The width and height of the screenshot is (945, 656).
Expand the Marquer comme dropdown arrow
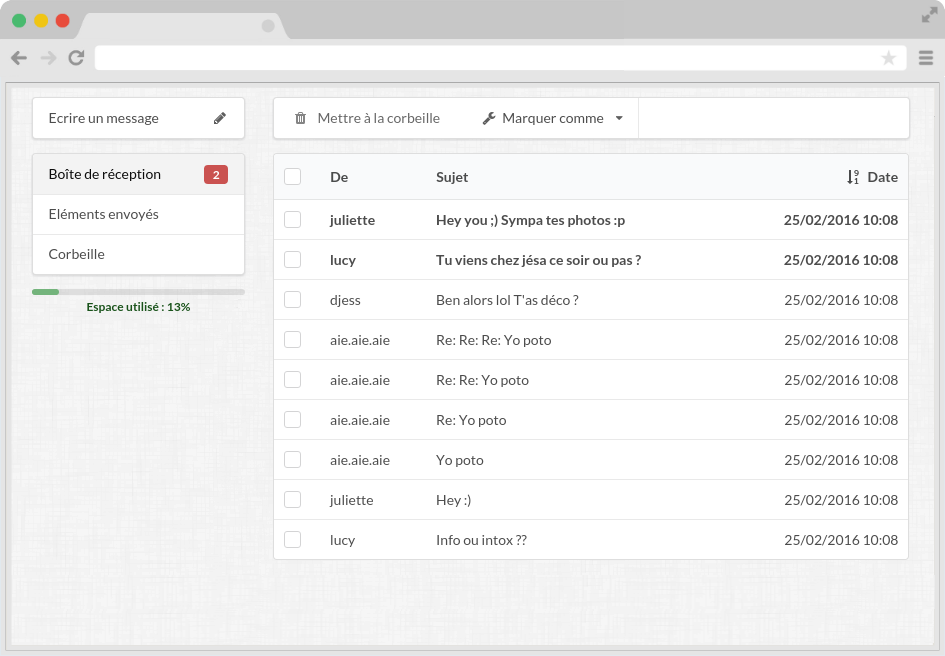point(619,118)
